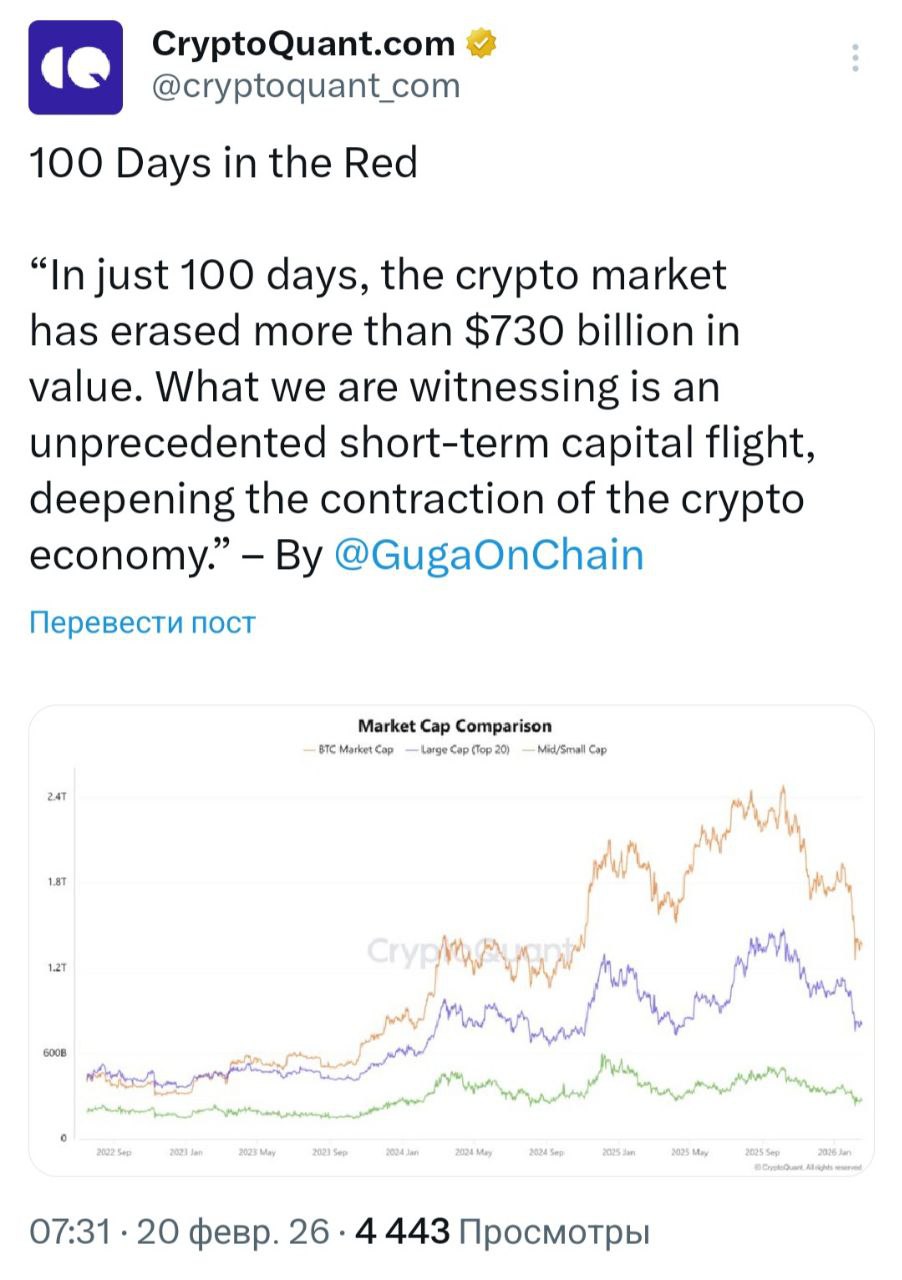Screen dimensions: 902x1280
Task: Click the CryptoQuant copyright notice in chart
Action: (x=805, y=1166)
